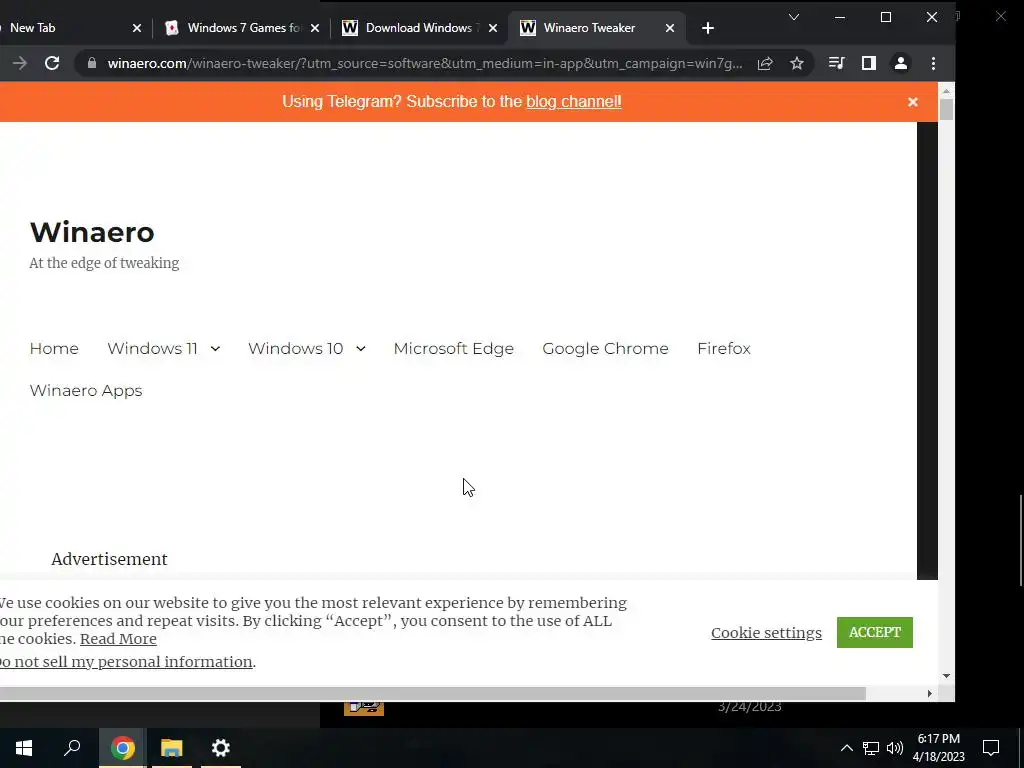
Task: Open the taskbar clock and date
Action: click(938, 748)
